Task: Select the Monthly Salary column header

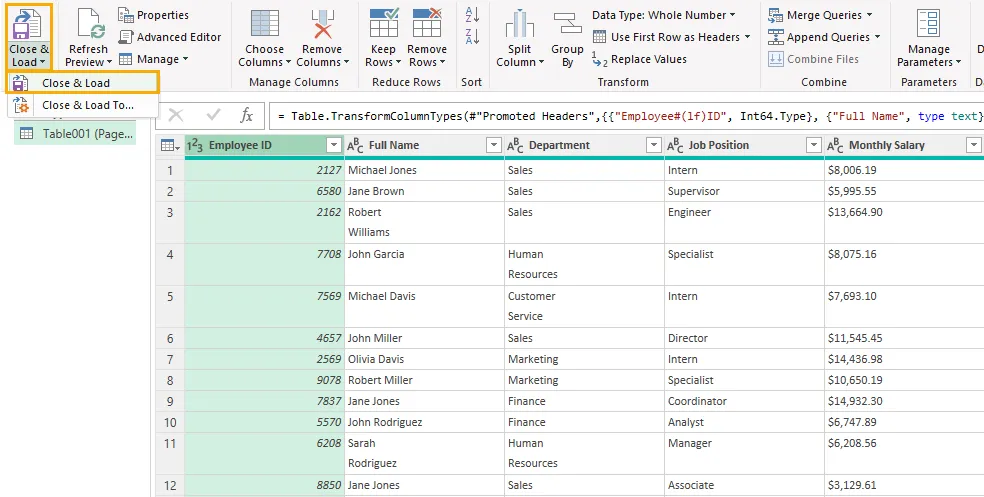Action: pos(904,146)
